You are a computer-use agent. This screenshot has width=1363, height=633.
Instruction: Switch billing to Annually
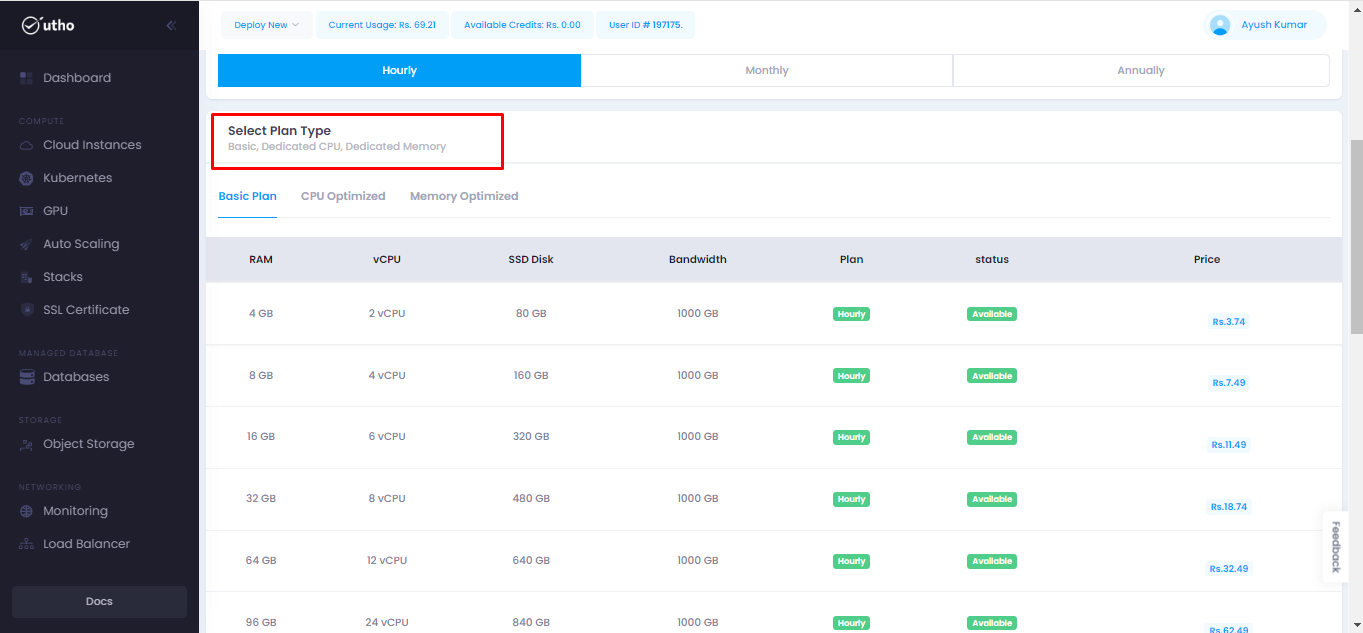pos(1141,71)
